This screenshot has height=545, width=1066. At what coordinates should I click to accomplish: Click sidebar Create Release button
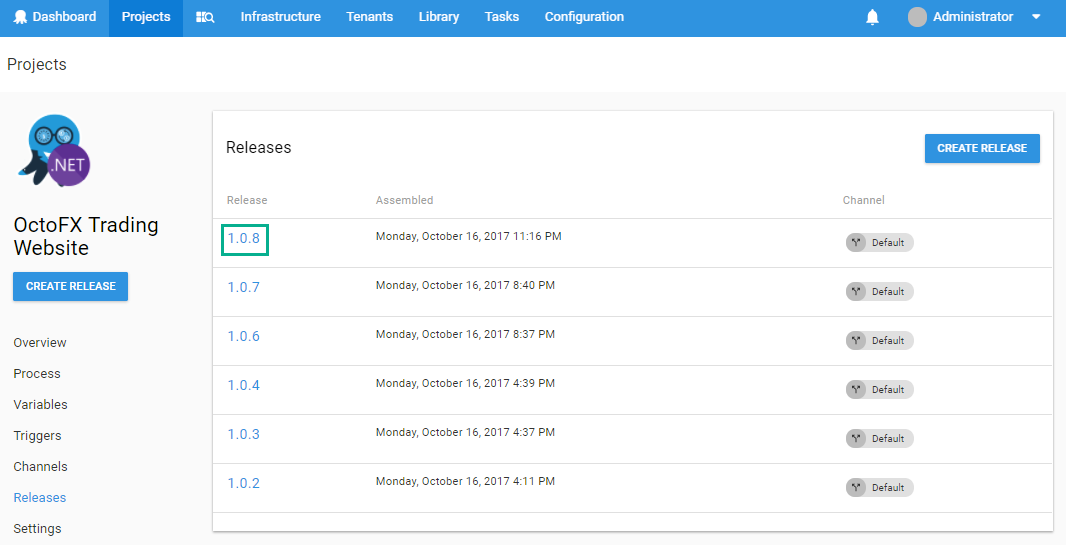tap(70, 286)
